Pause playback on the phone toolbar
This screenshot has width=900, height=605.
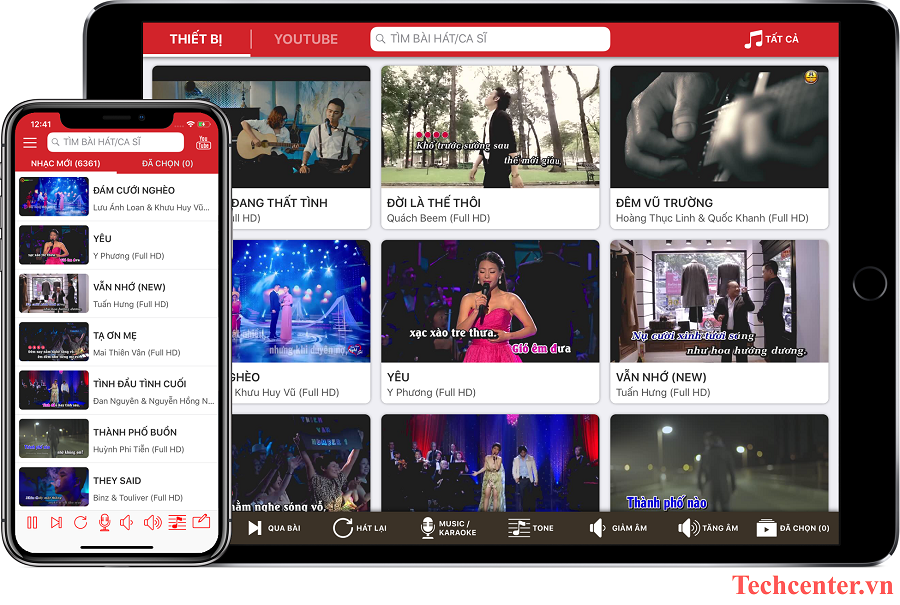pos(32,522)
